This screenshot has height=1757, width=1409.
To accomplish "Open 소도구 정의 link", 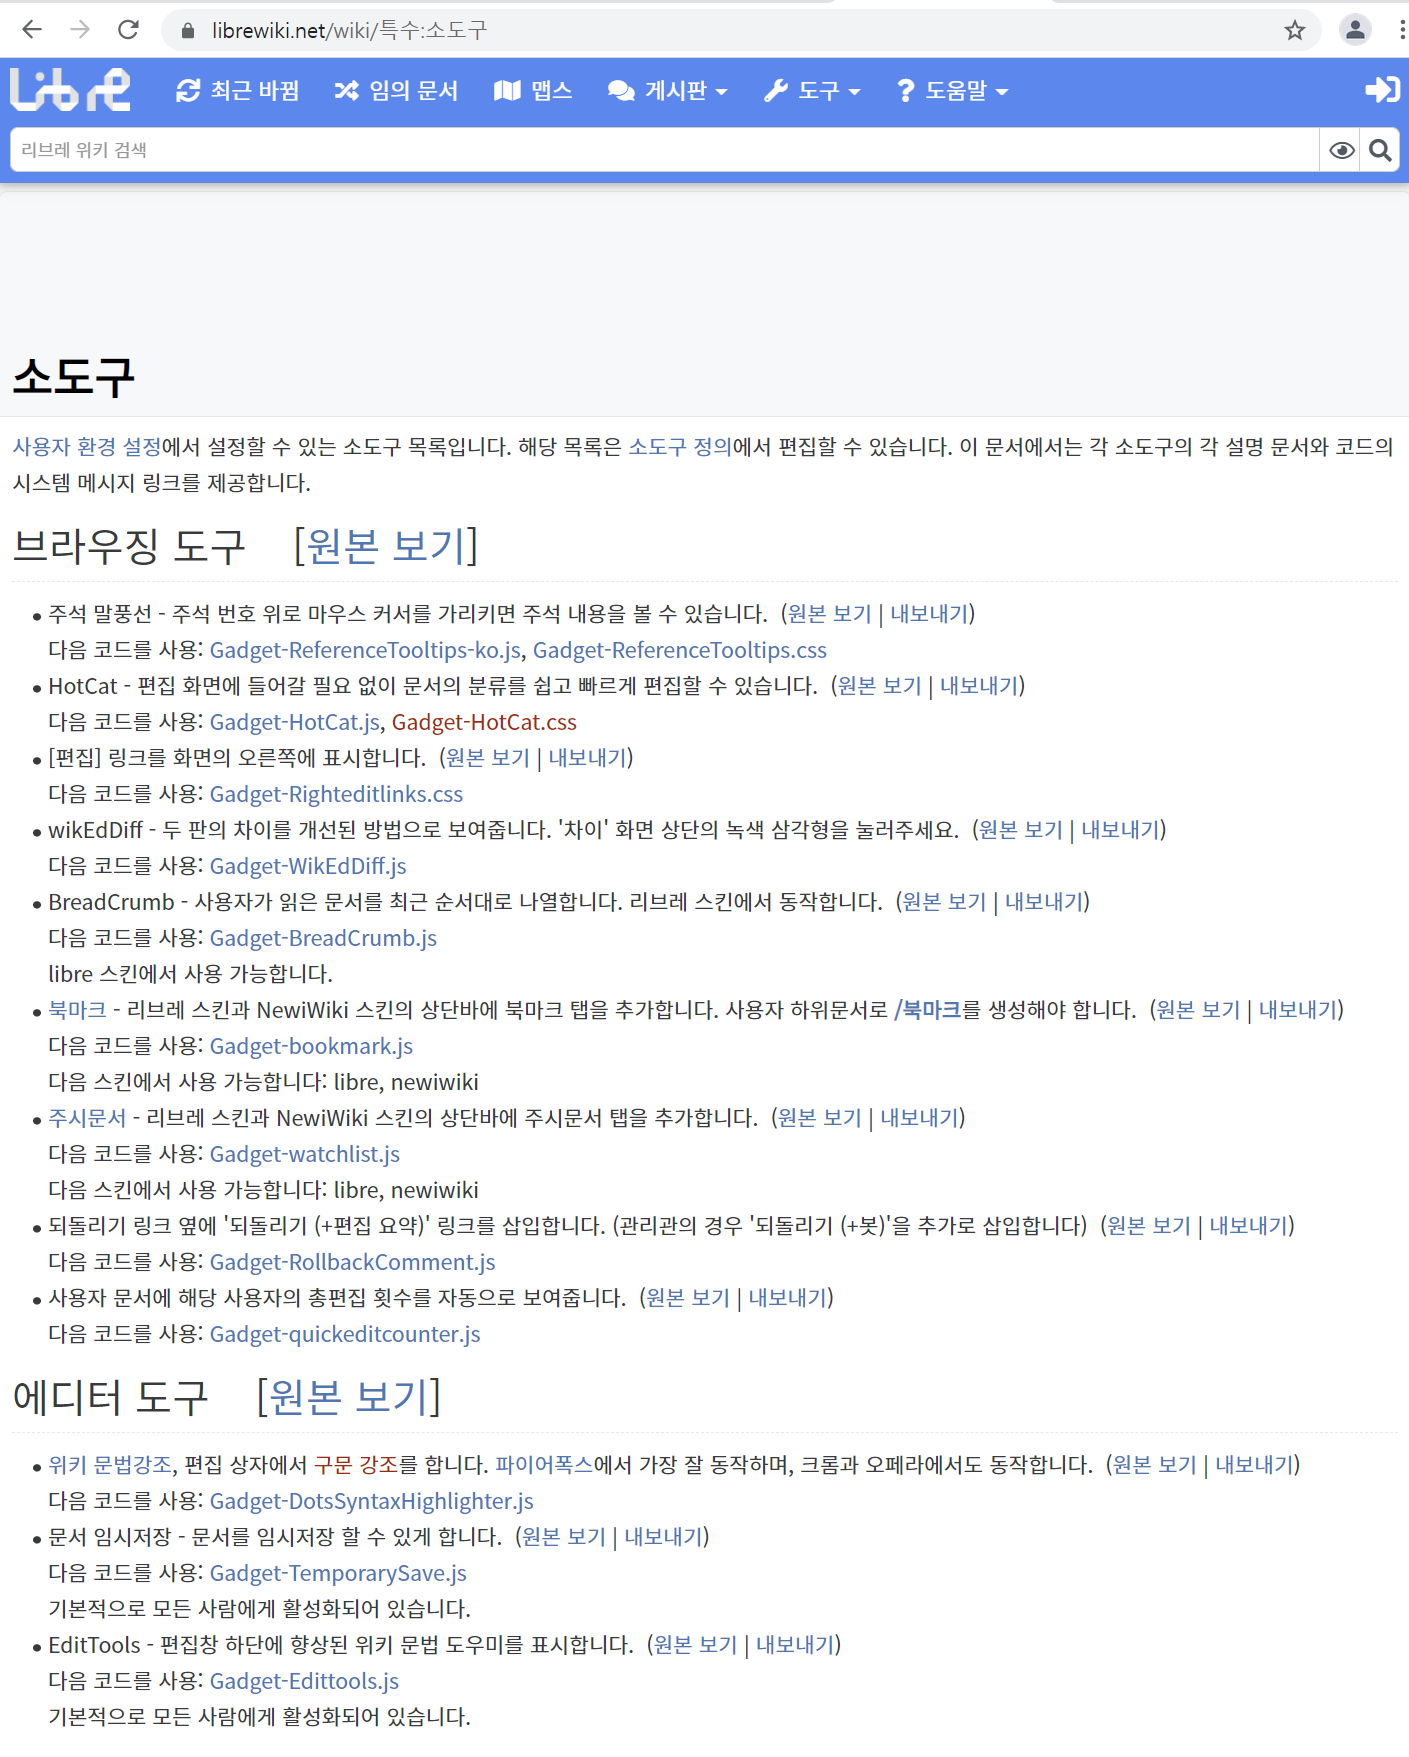I will click(x=680, y=447).
